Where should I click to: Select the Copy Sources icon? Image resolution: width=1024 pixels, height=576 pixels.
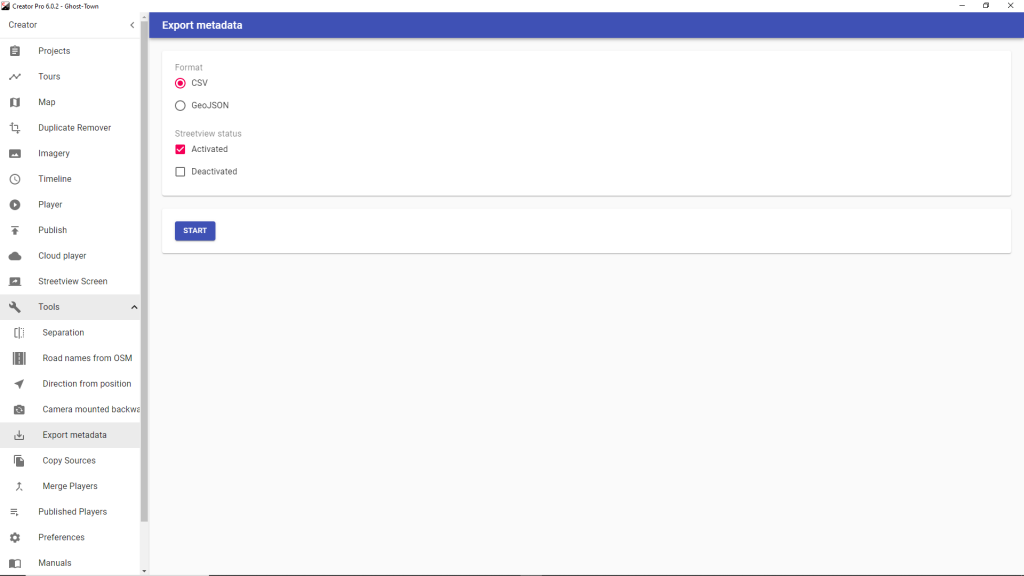tap(19, 461)
